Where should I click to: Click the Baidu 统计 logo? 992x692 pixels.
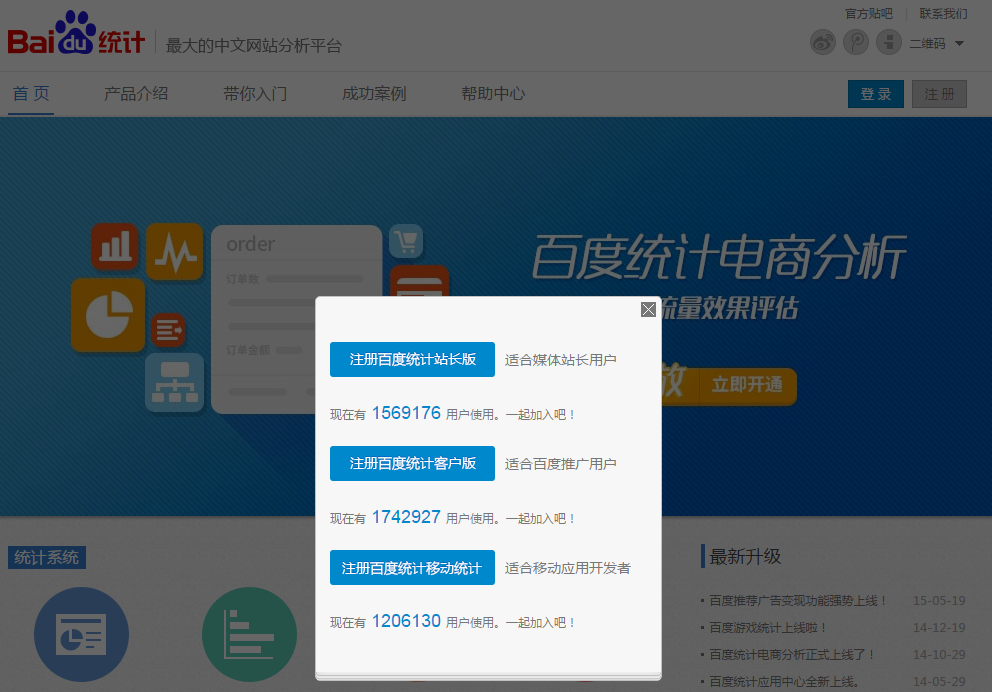point(77,38)
